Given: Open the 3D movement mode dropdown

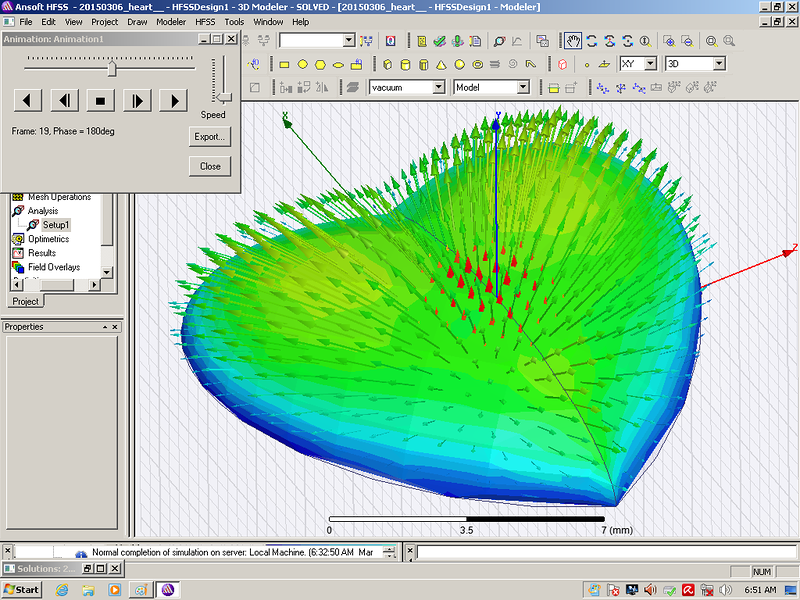Looking at the screenshot, I should click(718, 64).
